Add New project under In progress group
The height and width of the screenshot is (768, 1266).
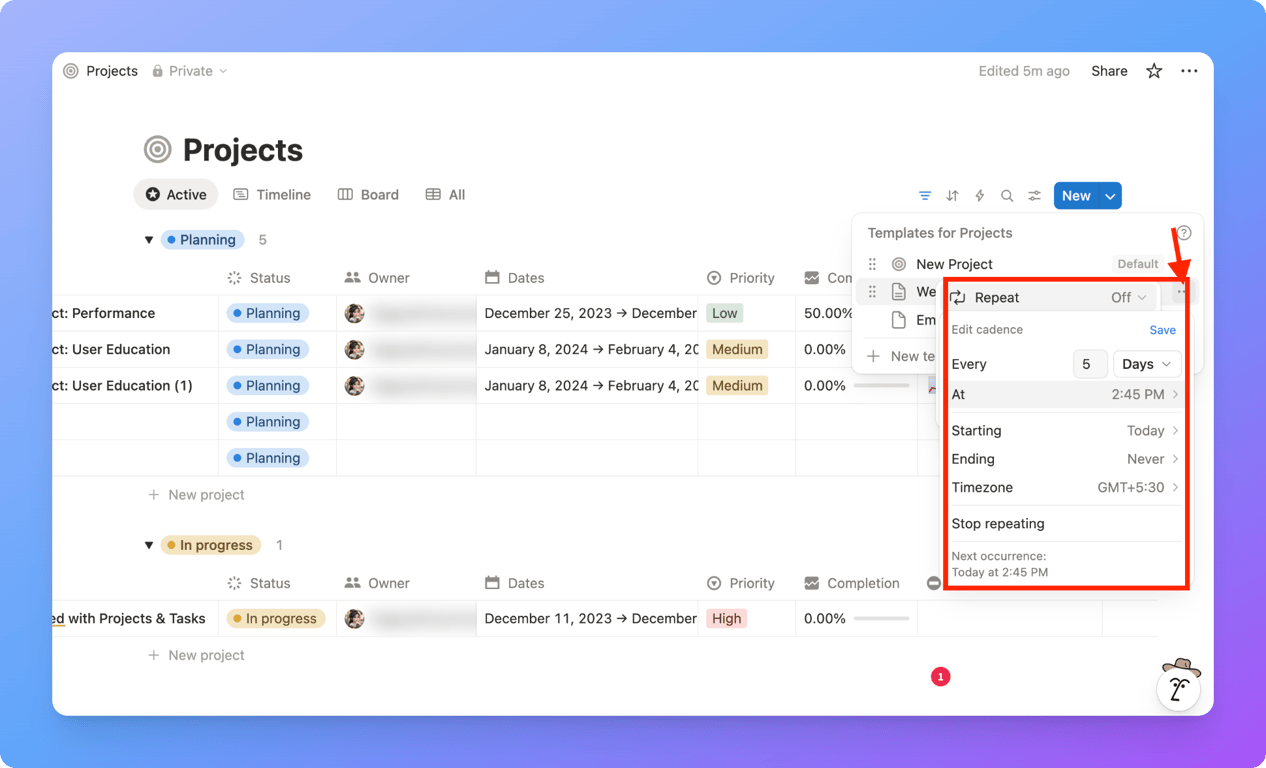coord(196,655)
